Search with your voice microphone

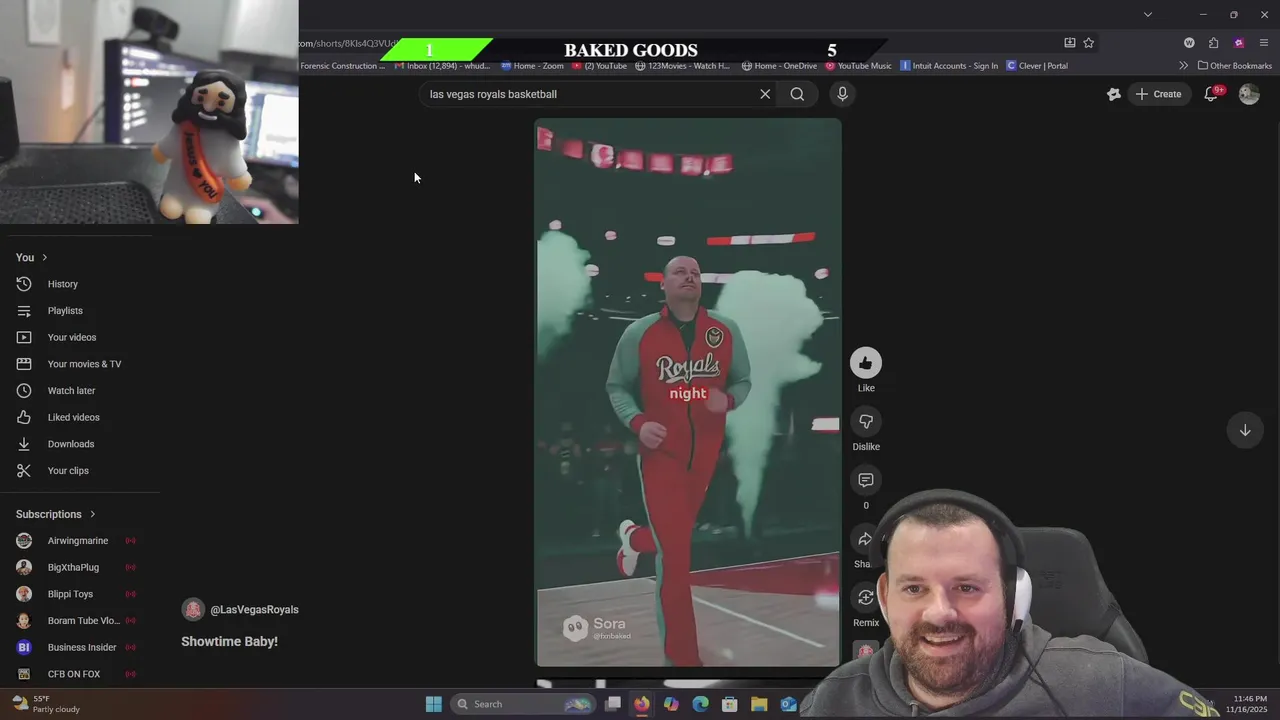(842, 94)
